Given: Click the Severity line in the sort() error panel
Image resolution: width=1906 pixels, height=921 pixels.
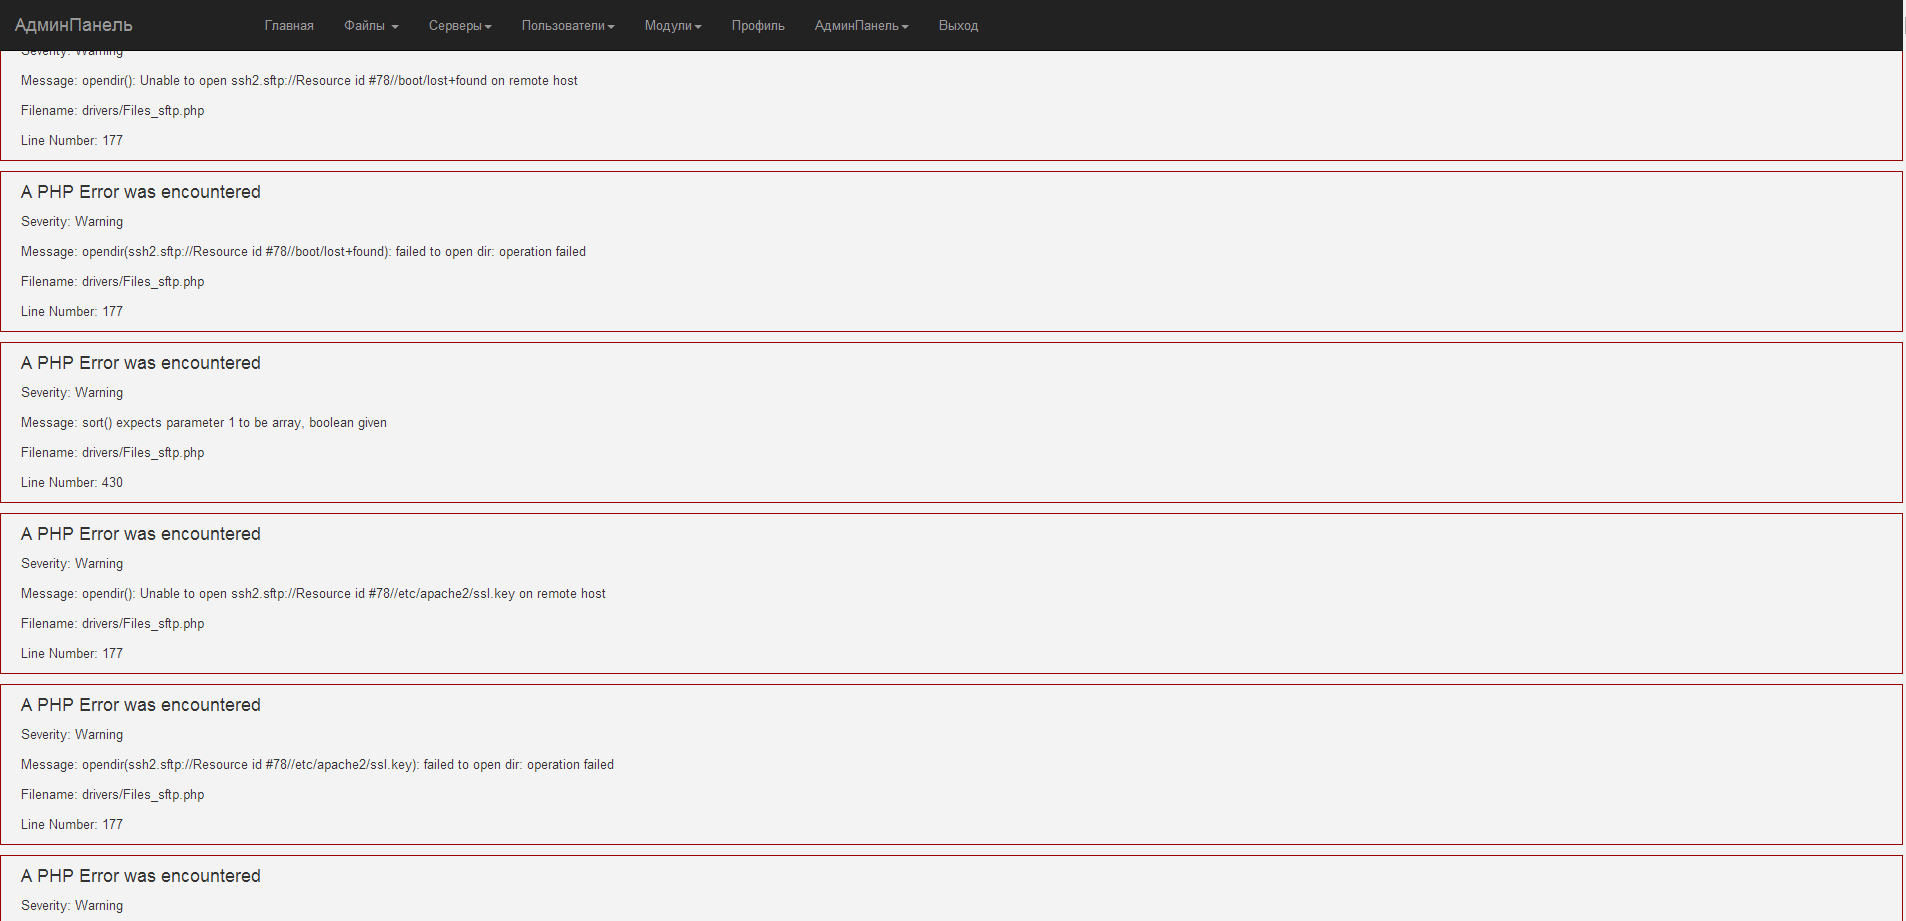Looking at the screenshot, I should [72, 393].
